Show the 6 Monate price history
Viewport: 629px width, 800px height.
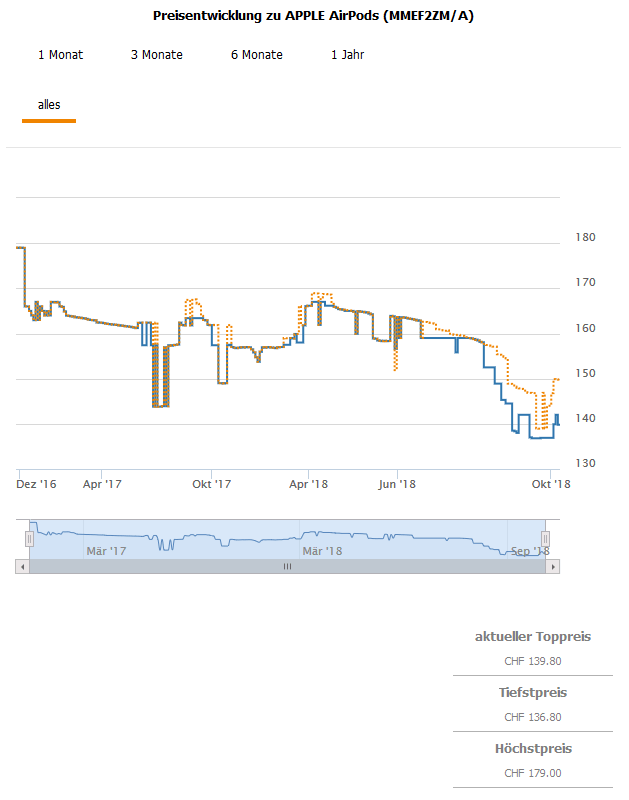pyautogui.click(x=257, y=55)
